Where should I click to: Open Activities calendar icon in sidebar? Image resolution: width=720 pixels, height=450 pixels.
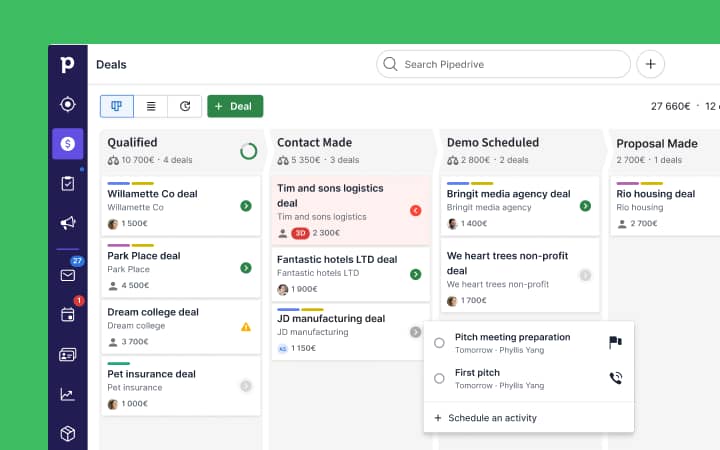tap(68, 315)
